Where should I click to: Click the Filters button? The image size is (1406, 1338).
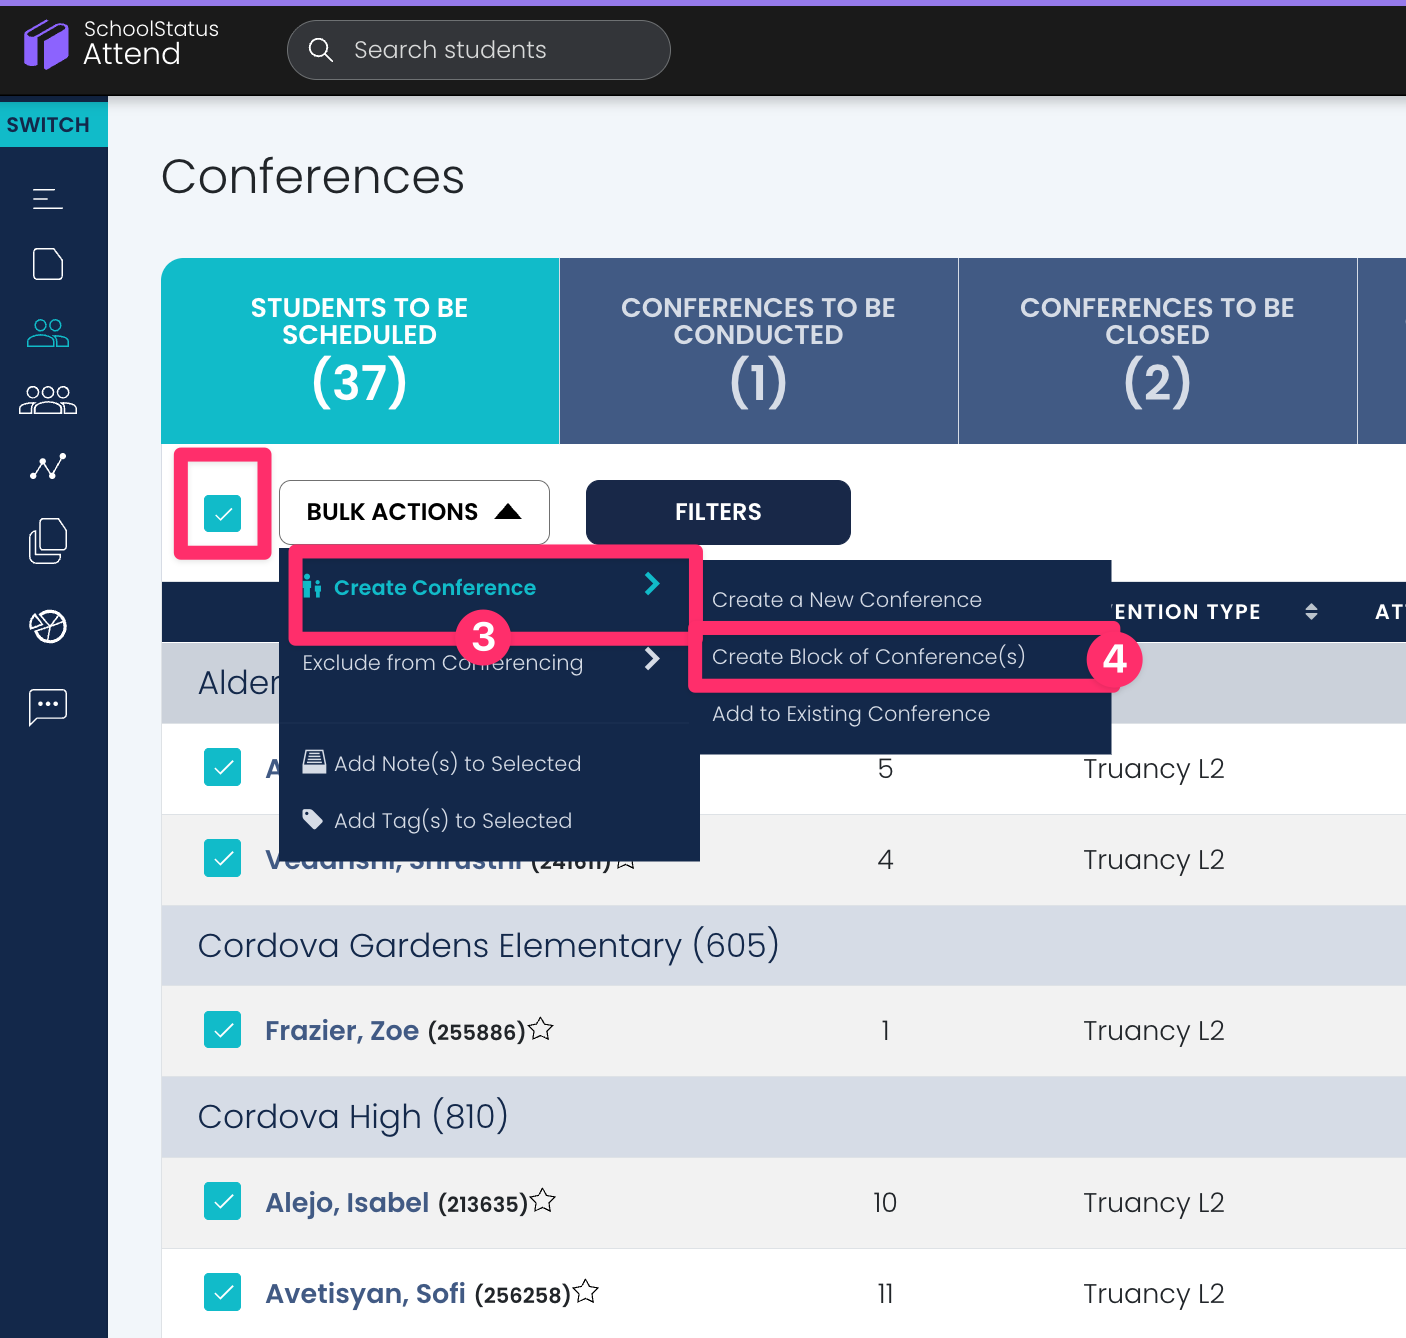pyautogui.click(x=718, y=512)
